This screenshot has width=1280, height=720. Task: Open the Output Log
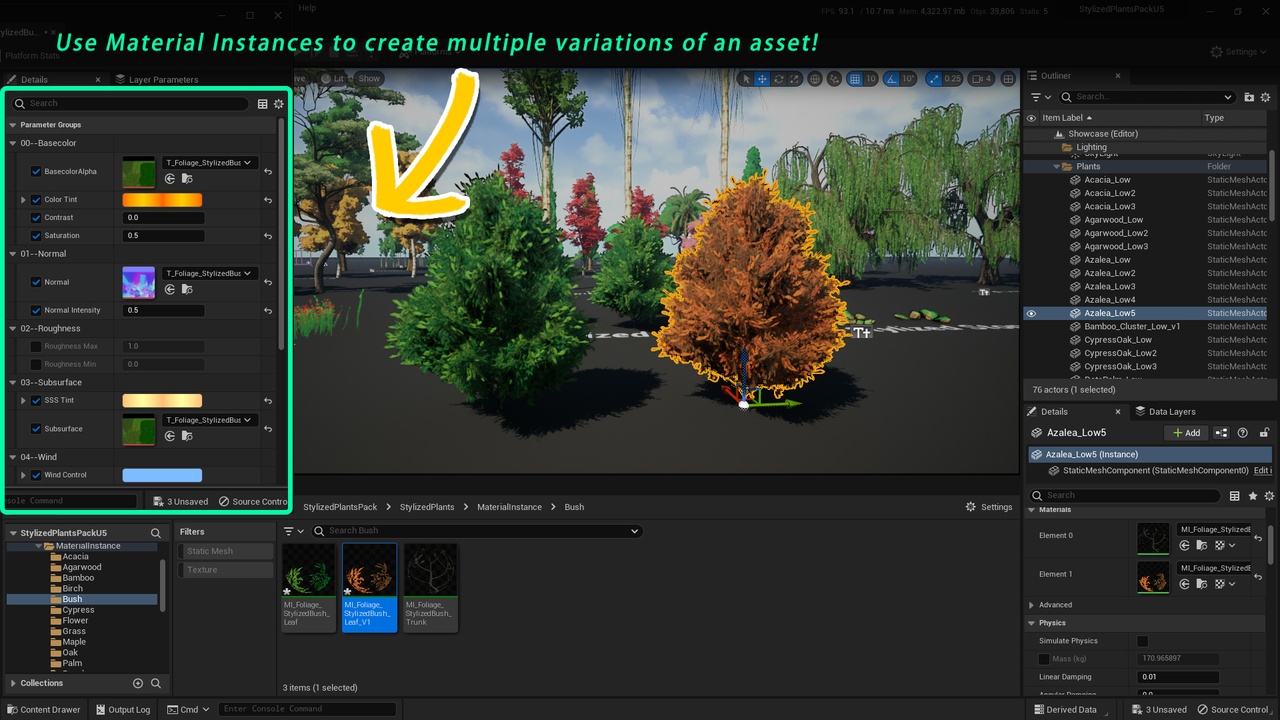pyautogui.click(x=122, y=710)
